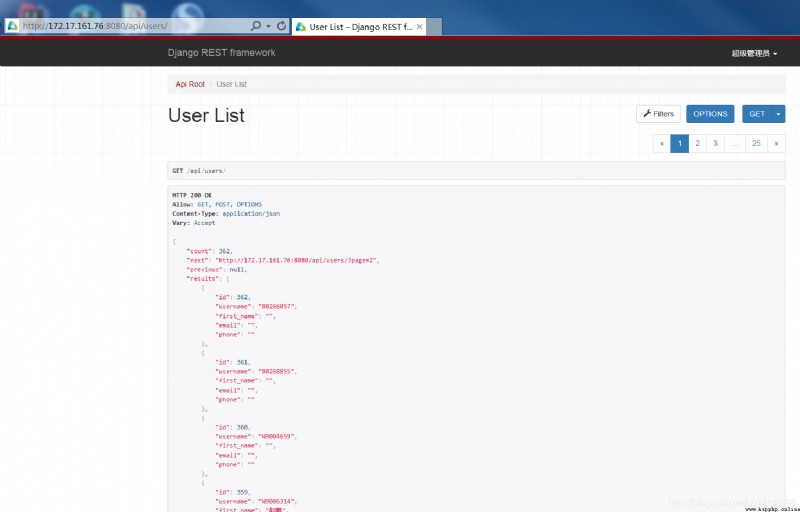
Task: Click the GET button
Action: [757, 114]
